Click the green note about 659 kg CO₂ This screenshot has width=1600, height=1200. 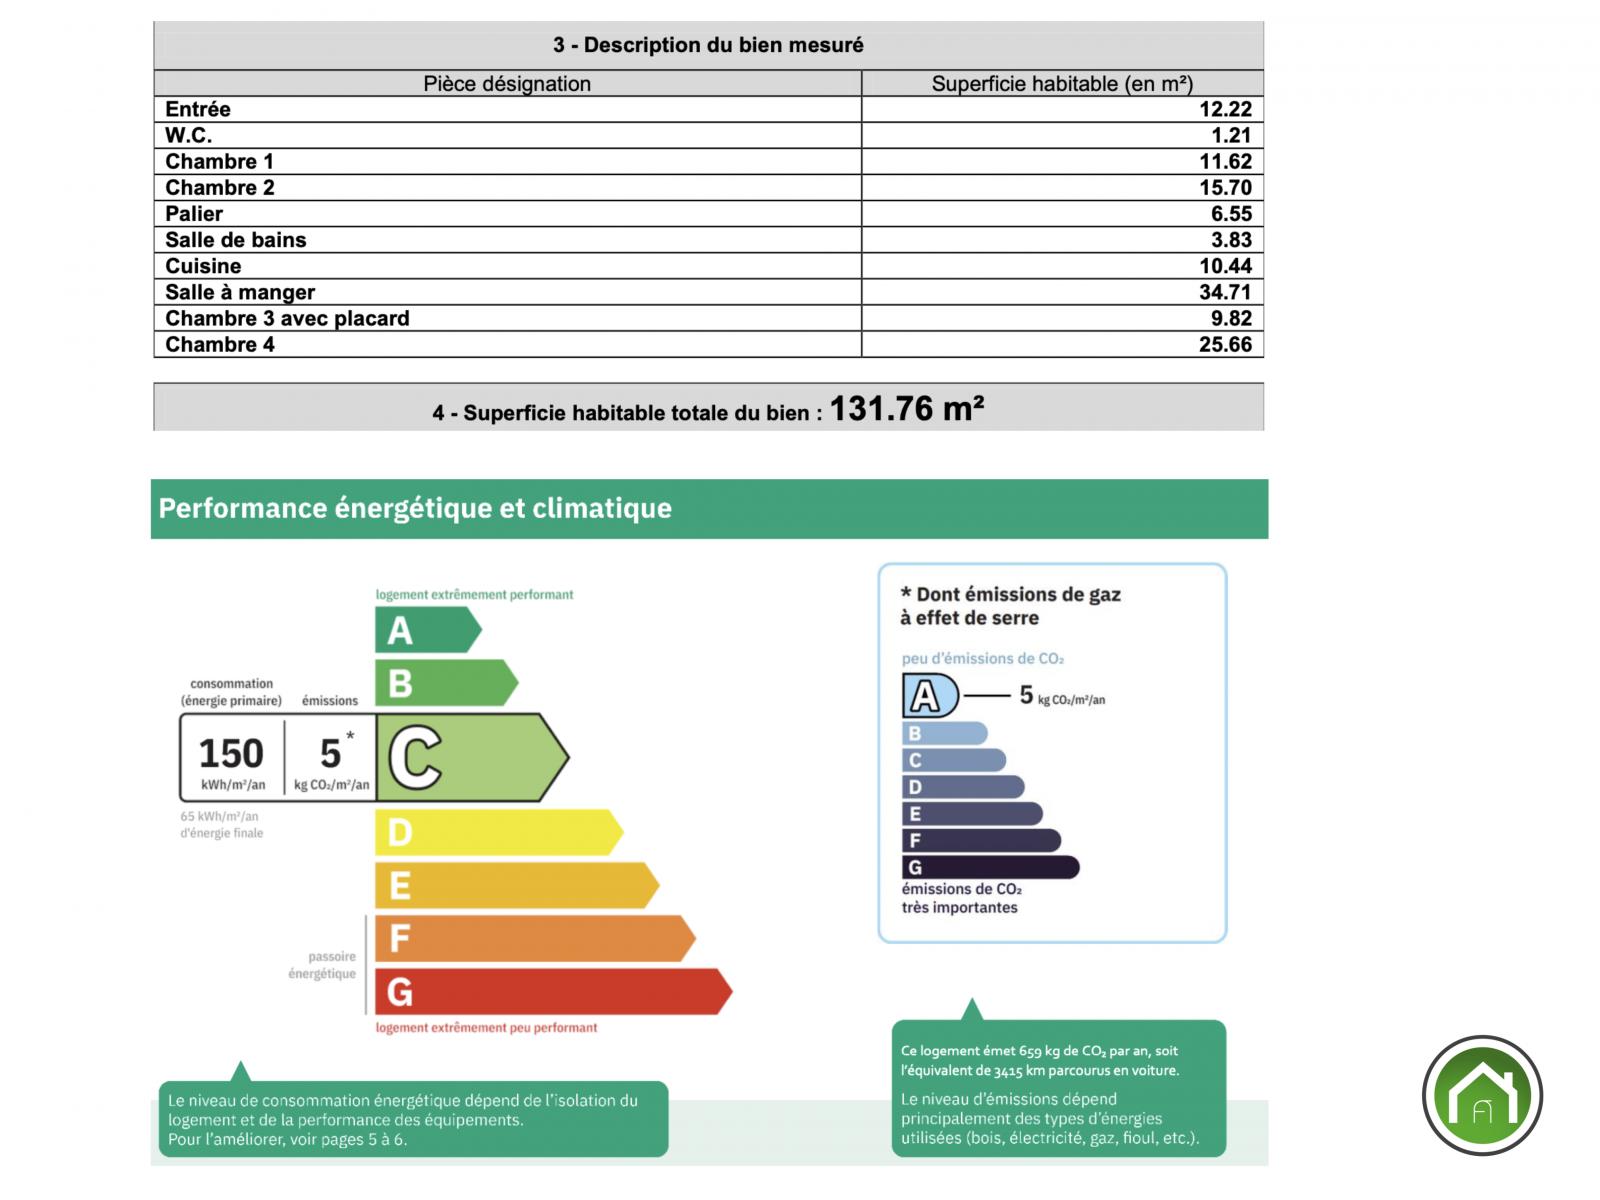click(x=1058, y=1088)
